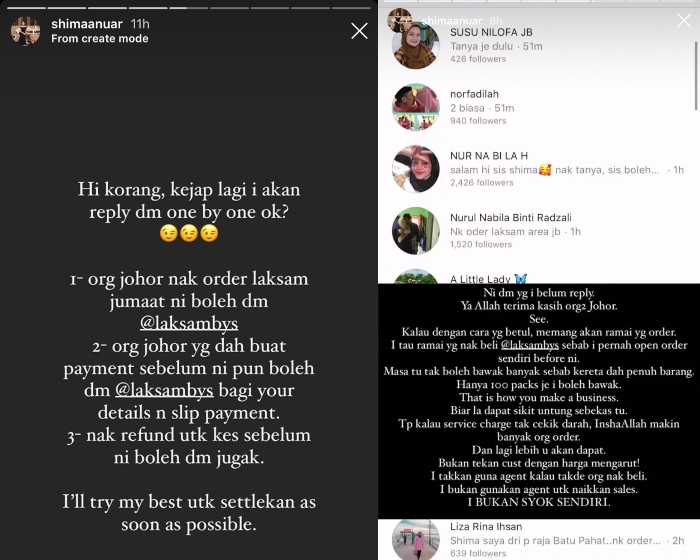Image resolution: width=700 pixels, height=560 pixels.
Task: Tap @laksambys mention before 'bagi your'
Action: 164,390
